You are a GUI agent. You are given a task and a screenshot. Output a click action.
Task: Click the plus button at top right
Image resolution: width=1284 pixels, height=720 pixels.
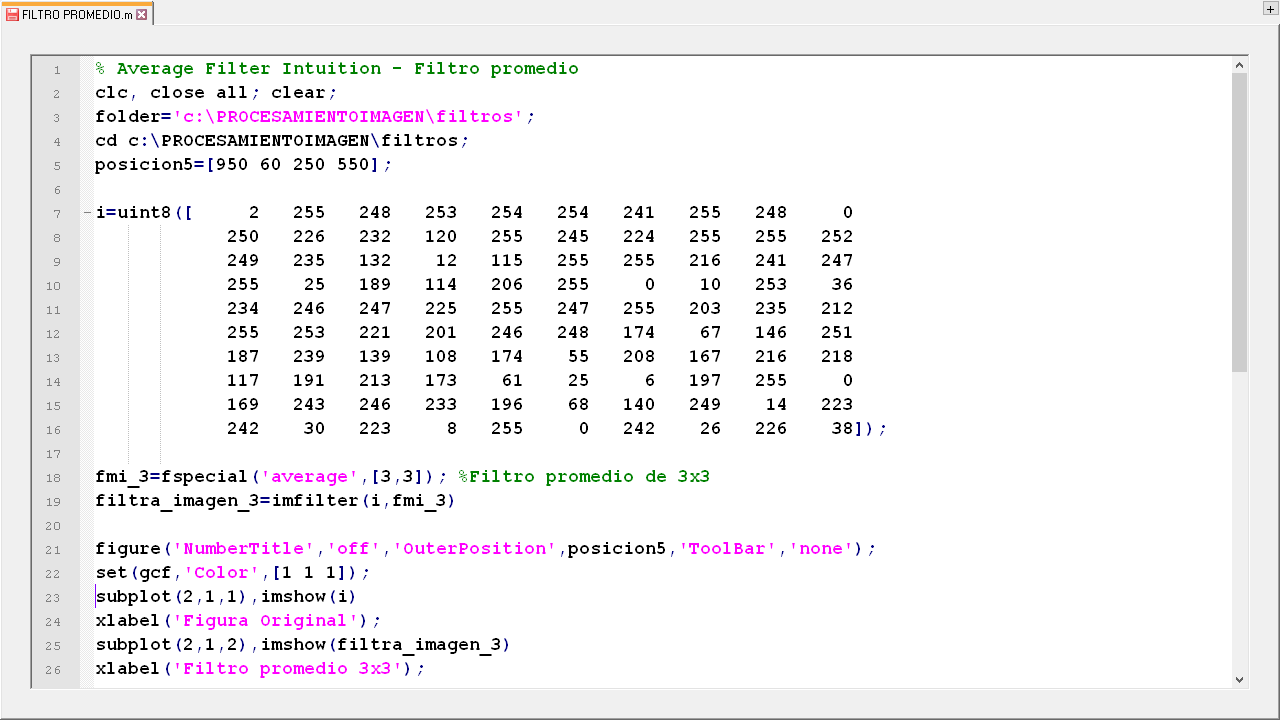coord(1270,9)
